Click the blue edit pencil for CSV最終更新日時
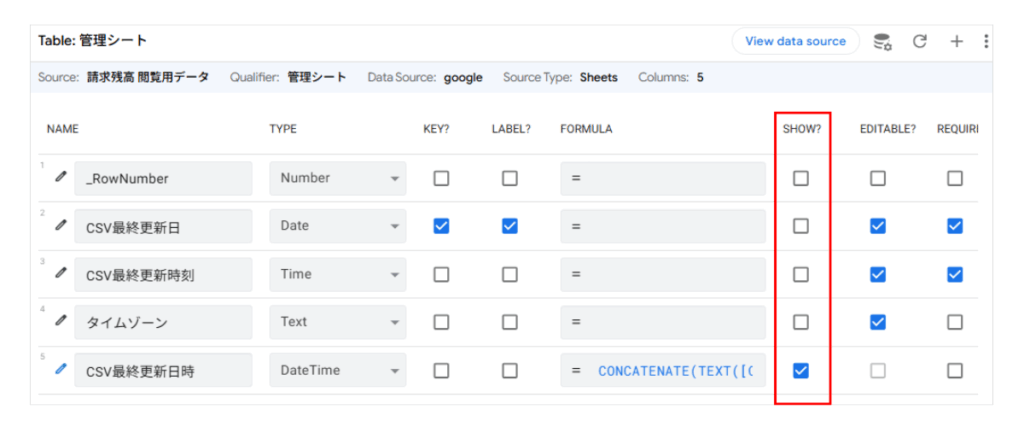Image resolution: width=1024 pixels, height=427 pixels. (61, 369)
